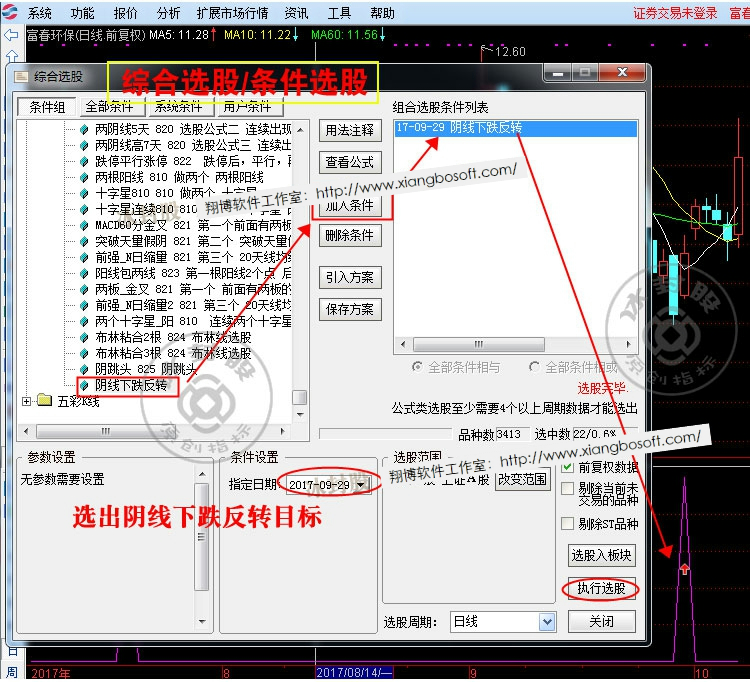Open the 扩展市场行情 menu
Viewport: 750px width, 682px height.
tap(232, 13)
